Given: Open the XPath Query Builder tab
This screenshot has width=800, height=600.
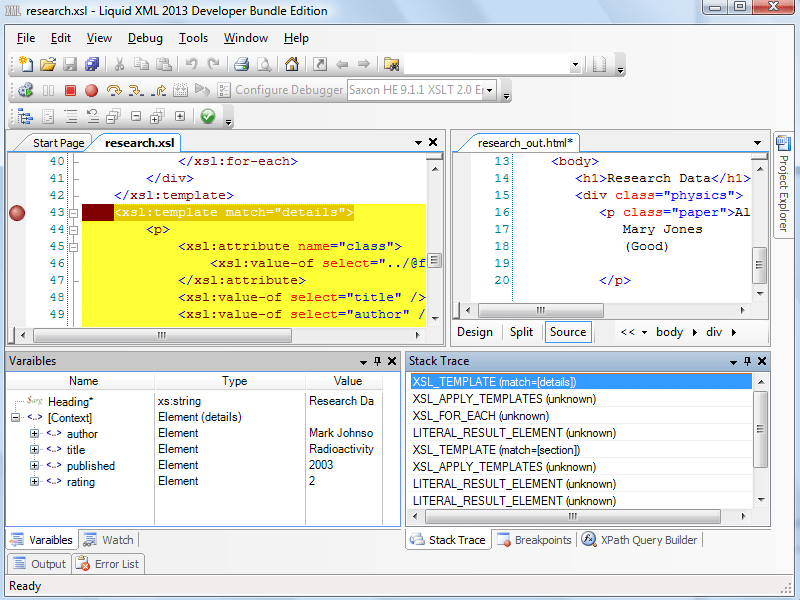Looking at the screenshot, I should (x=640, y=540).
